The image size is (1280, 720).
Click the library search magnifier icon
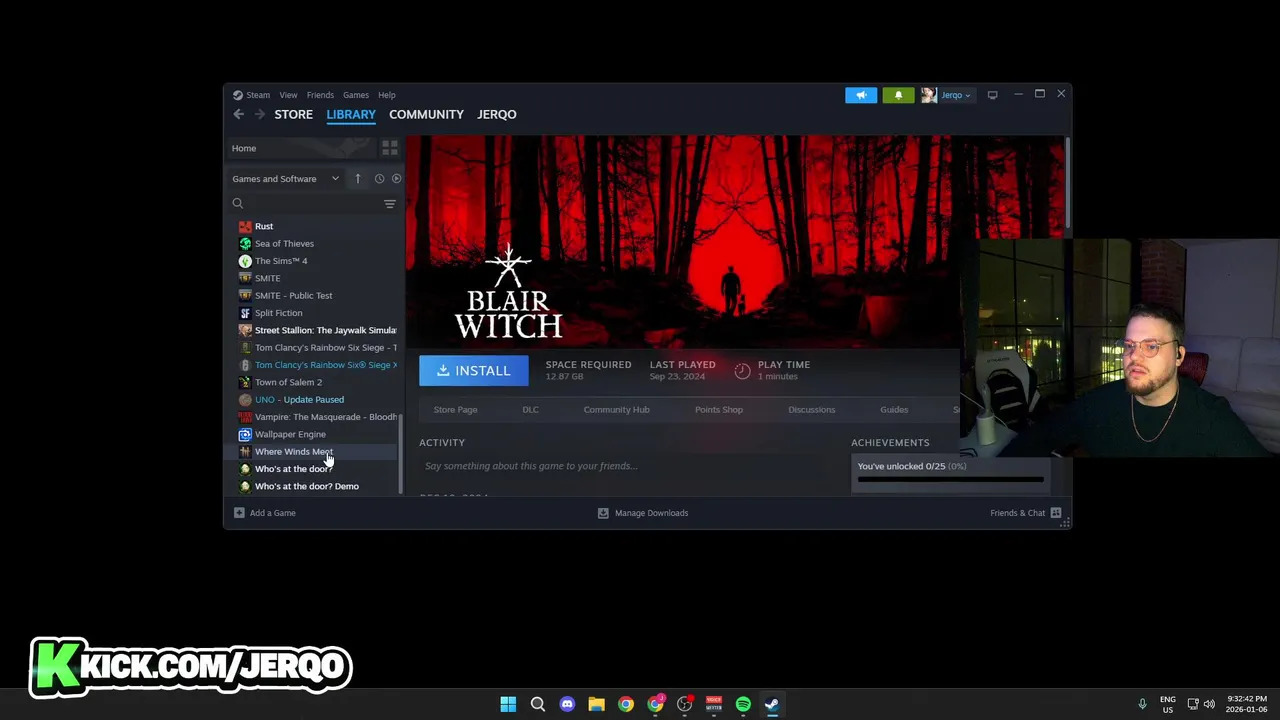tap(238, 204)
